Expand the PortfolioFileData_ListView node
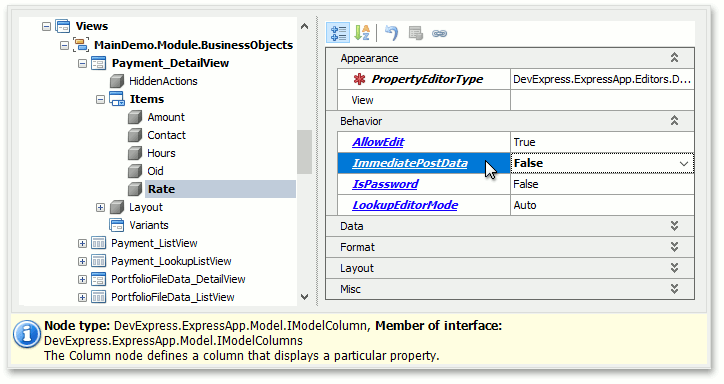Viewport: 724px width, 384px height. coord(82,297)
